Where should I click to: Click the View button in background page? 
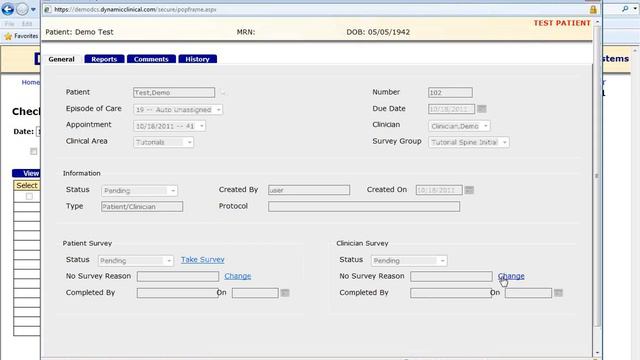point(27,173)
